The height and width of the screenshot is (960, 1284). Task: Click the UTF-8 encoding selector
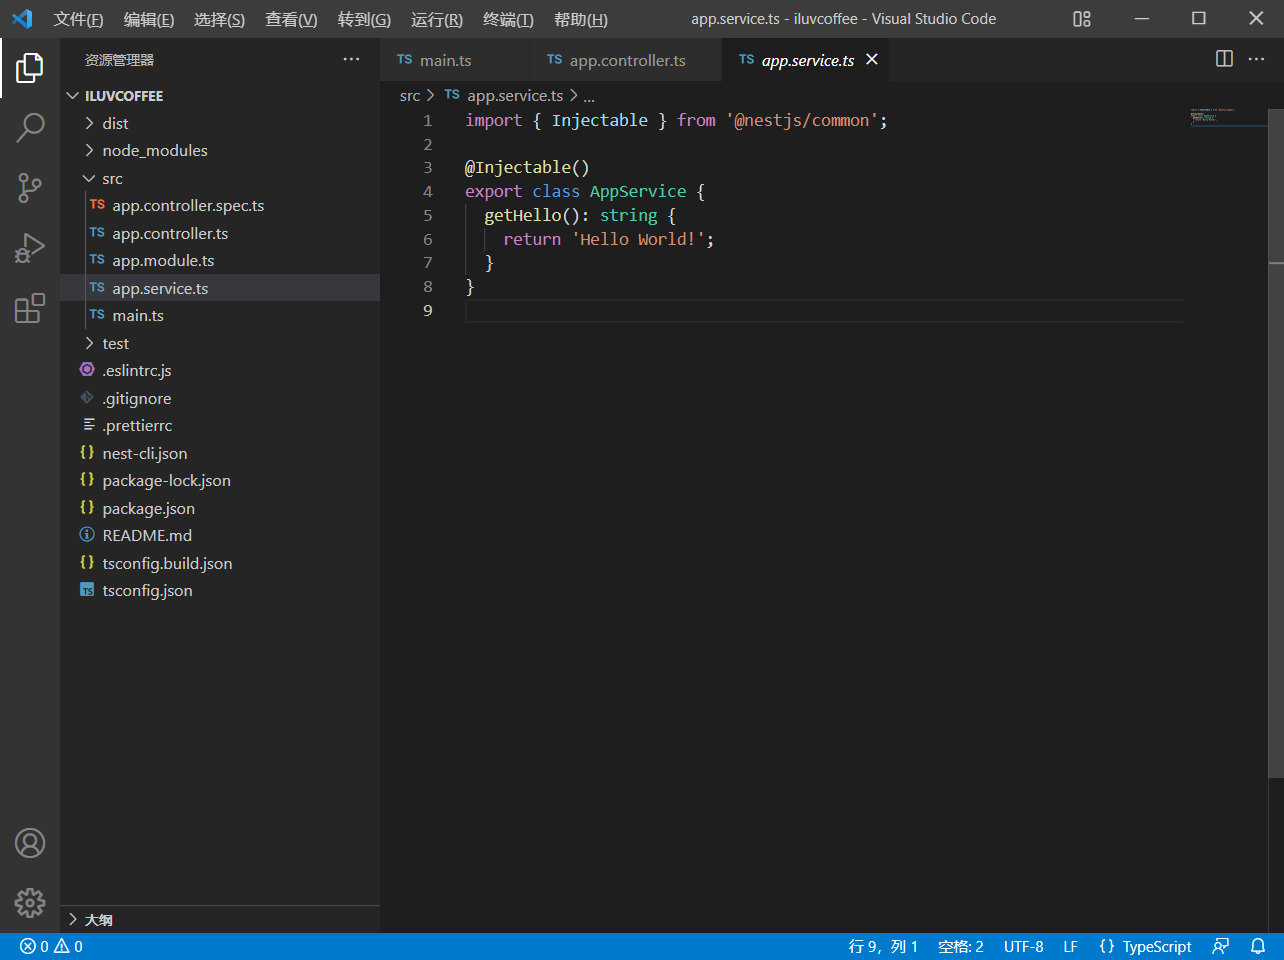(x=1023, y=946)
